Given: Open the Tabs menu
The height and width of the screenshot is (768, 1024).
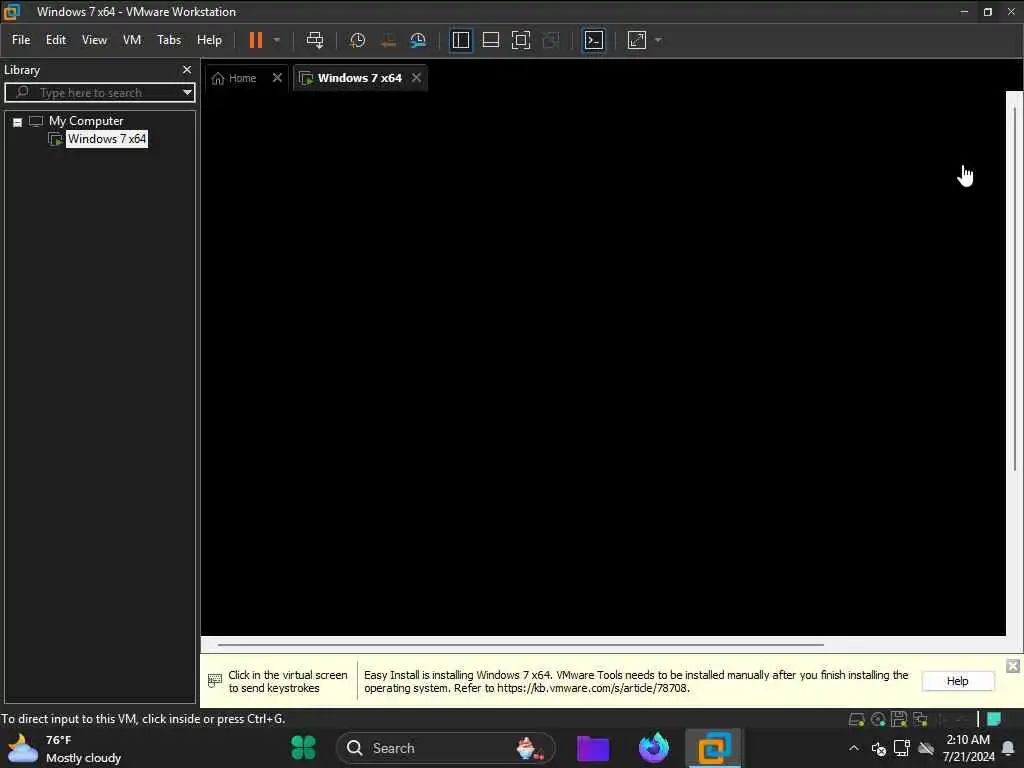Looking at the screenshot, I should pos(168,40).
